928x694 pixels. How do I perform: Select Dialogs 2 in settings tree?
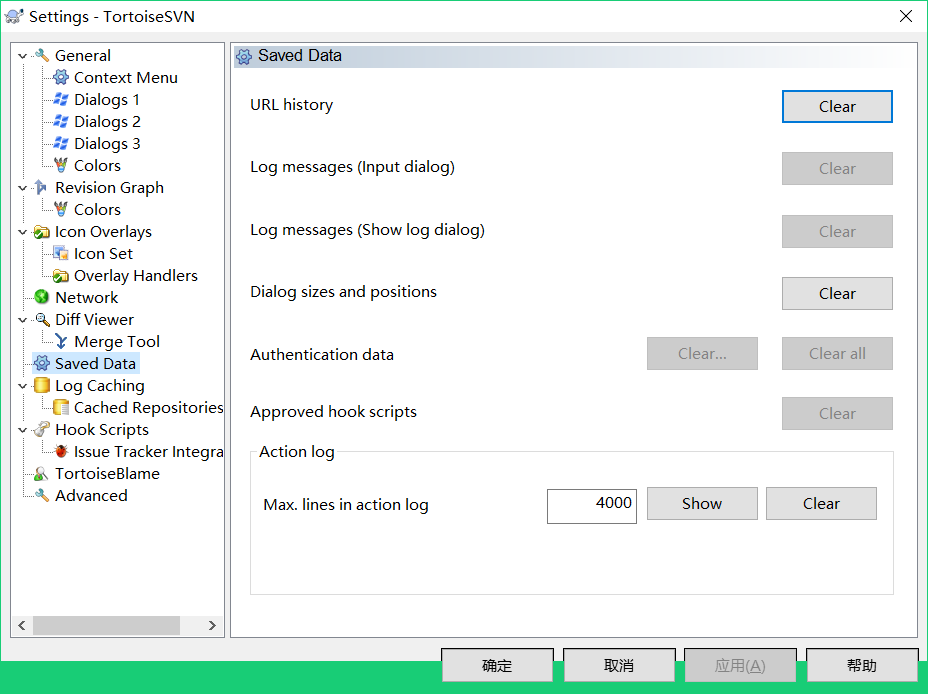[x=107, y=121]
